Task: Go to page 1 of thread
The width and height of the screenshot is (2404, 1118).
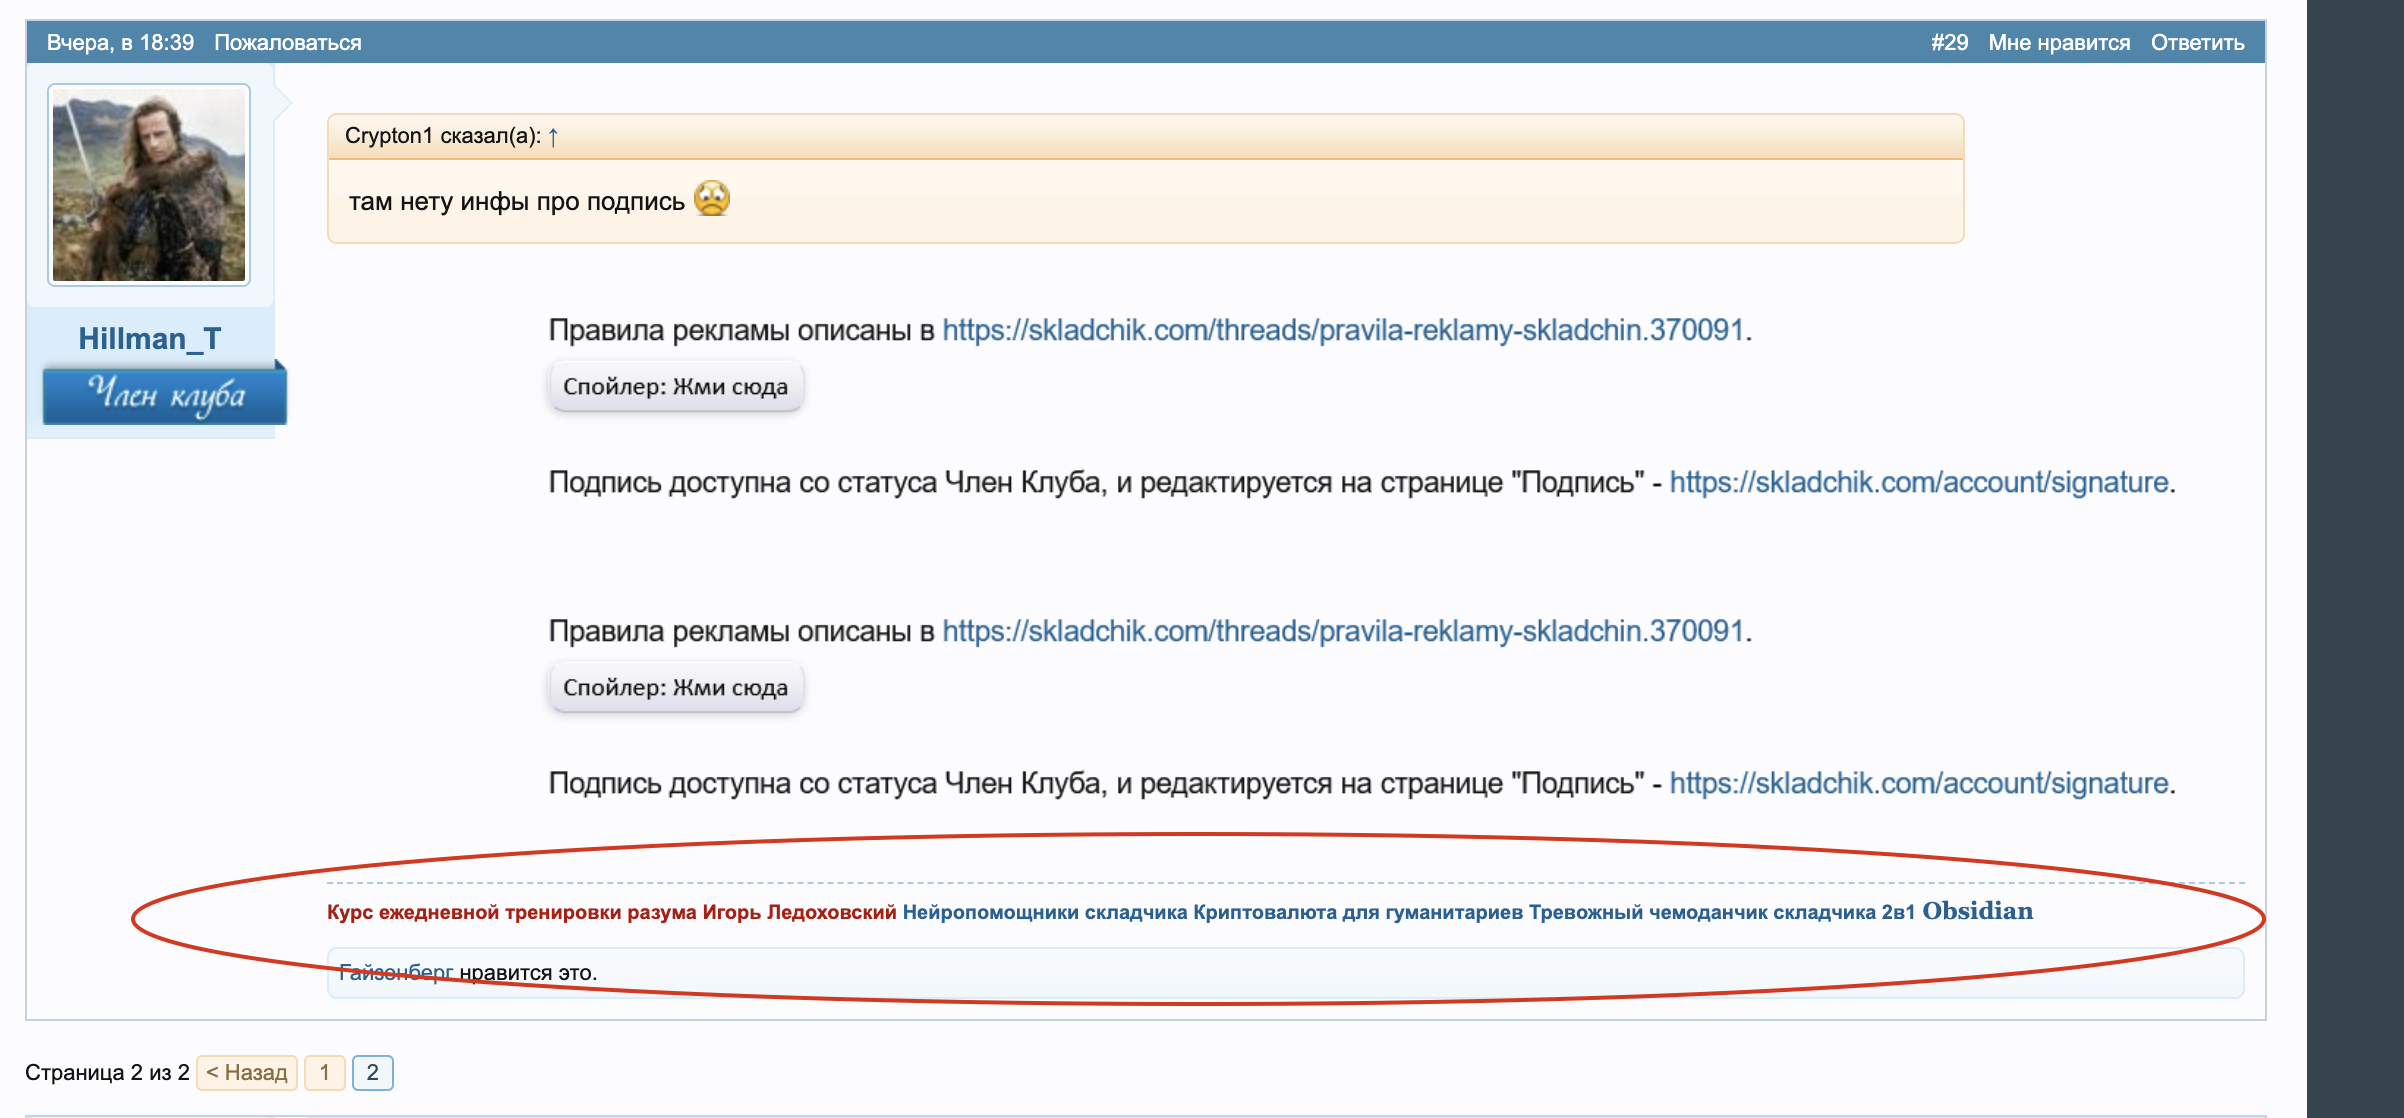Action: (324, 1073)
